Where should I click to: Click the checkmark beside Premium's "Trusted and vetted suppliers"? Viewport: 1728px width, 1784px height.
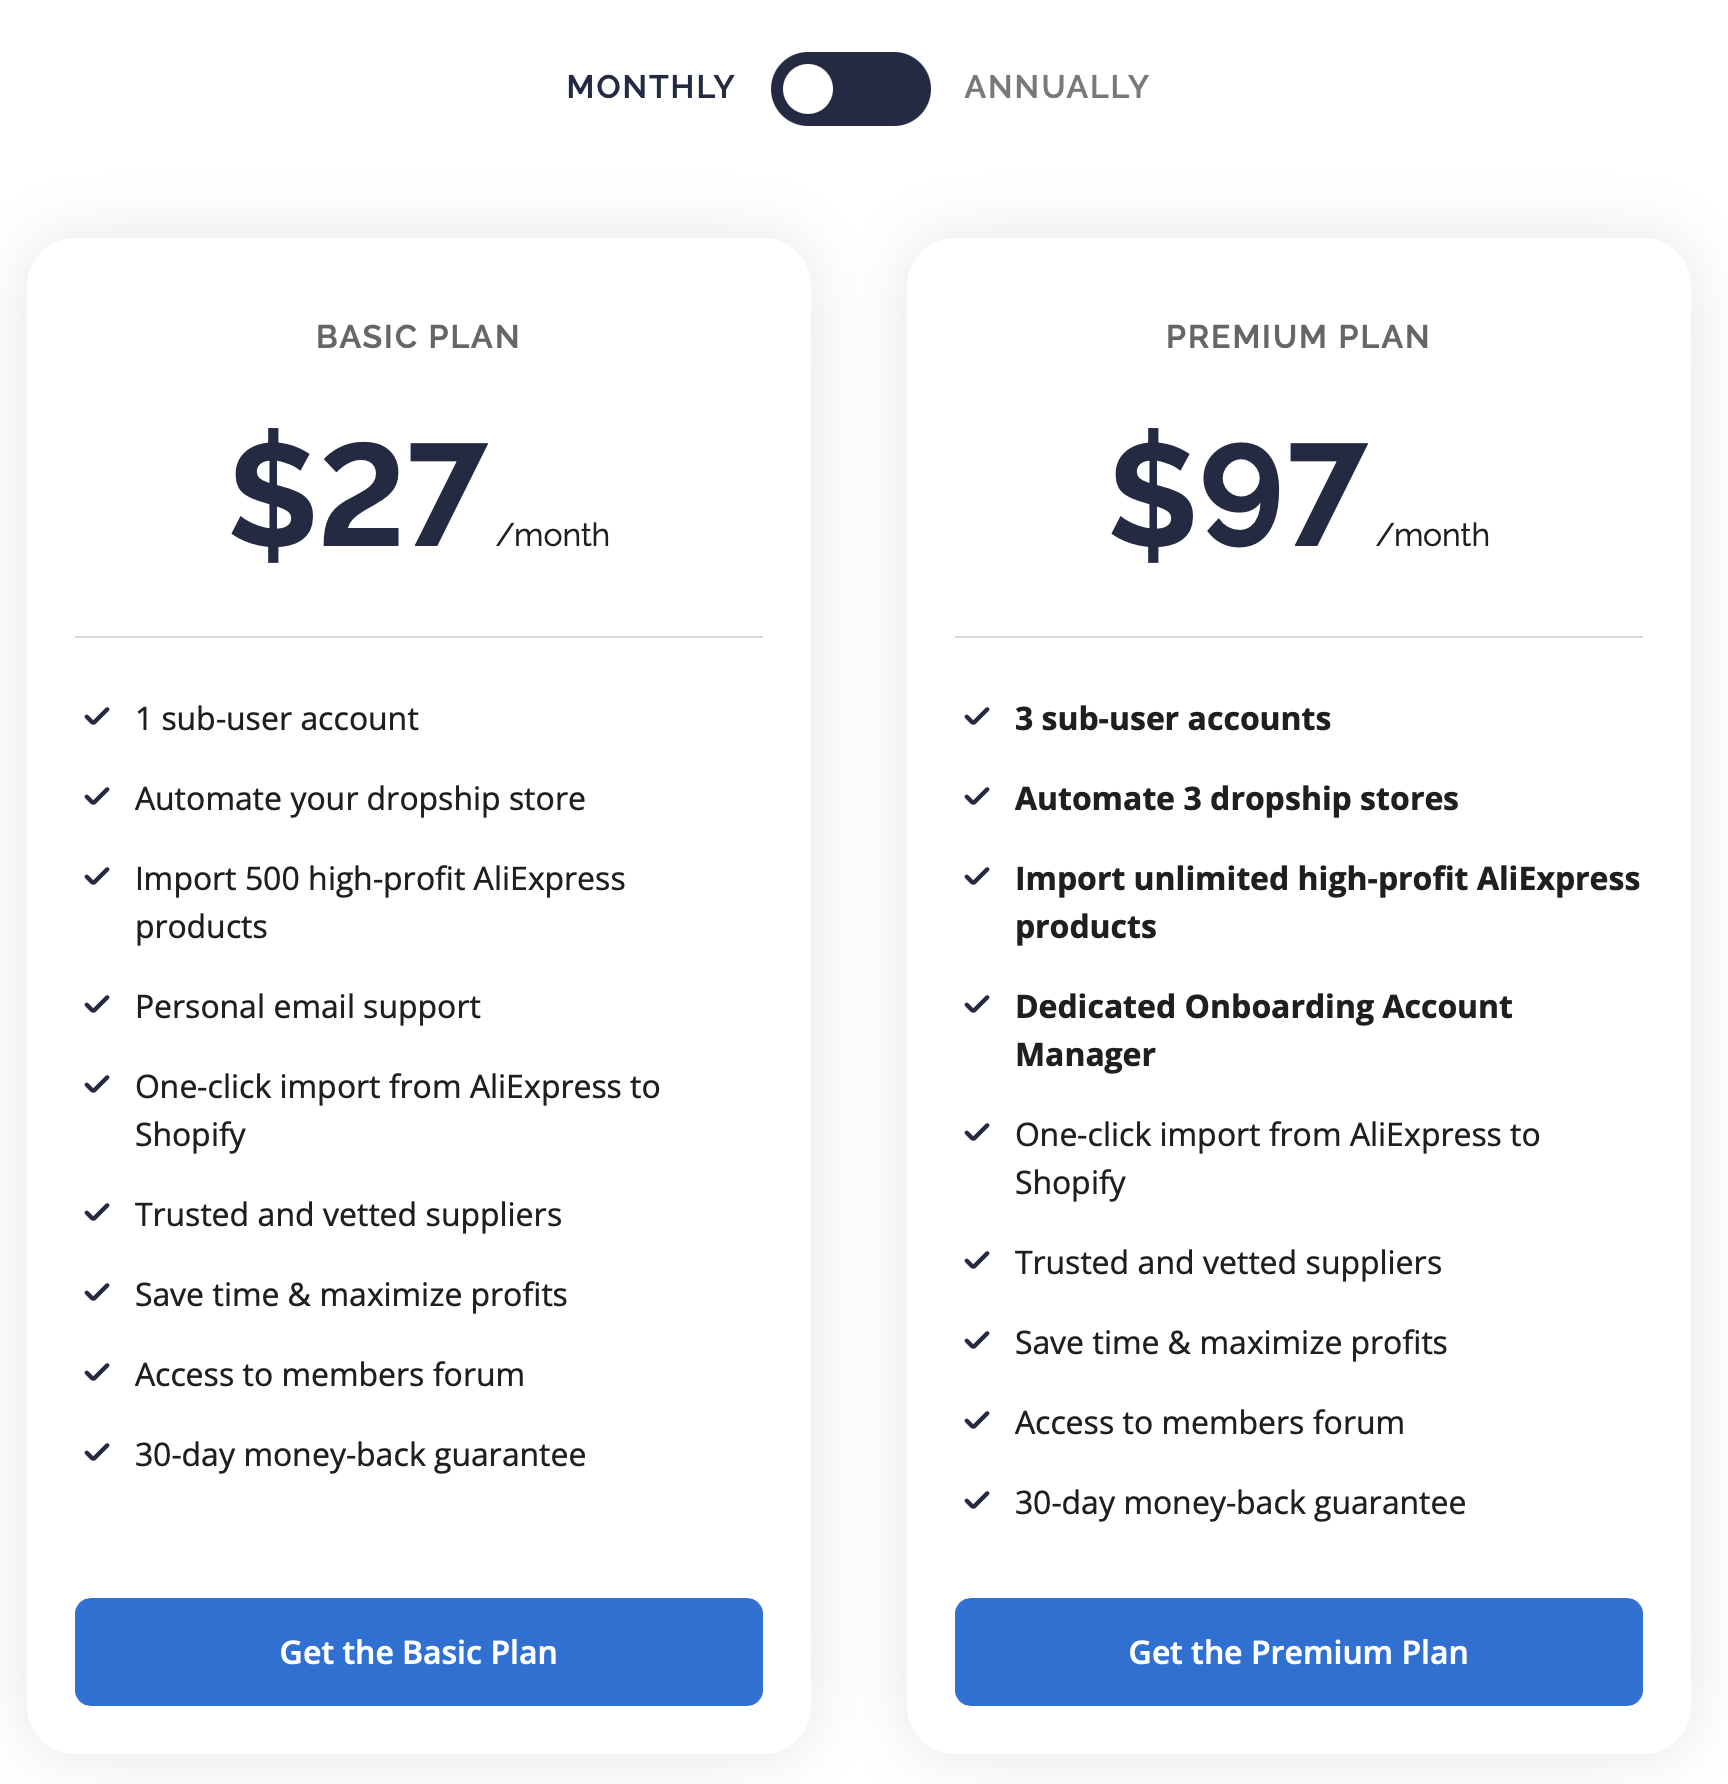(978, 1261)
